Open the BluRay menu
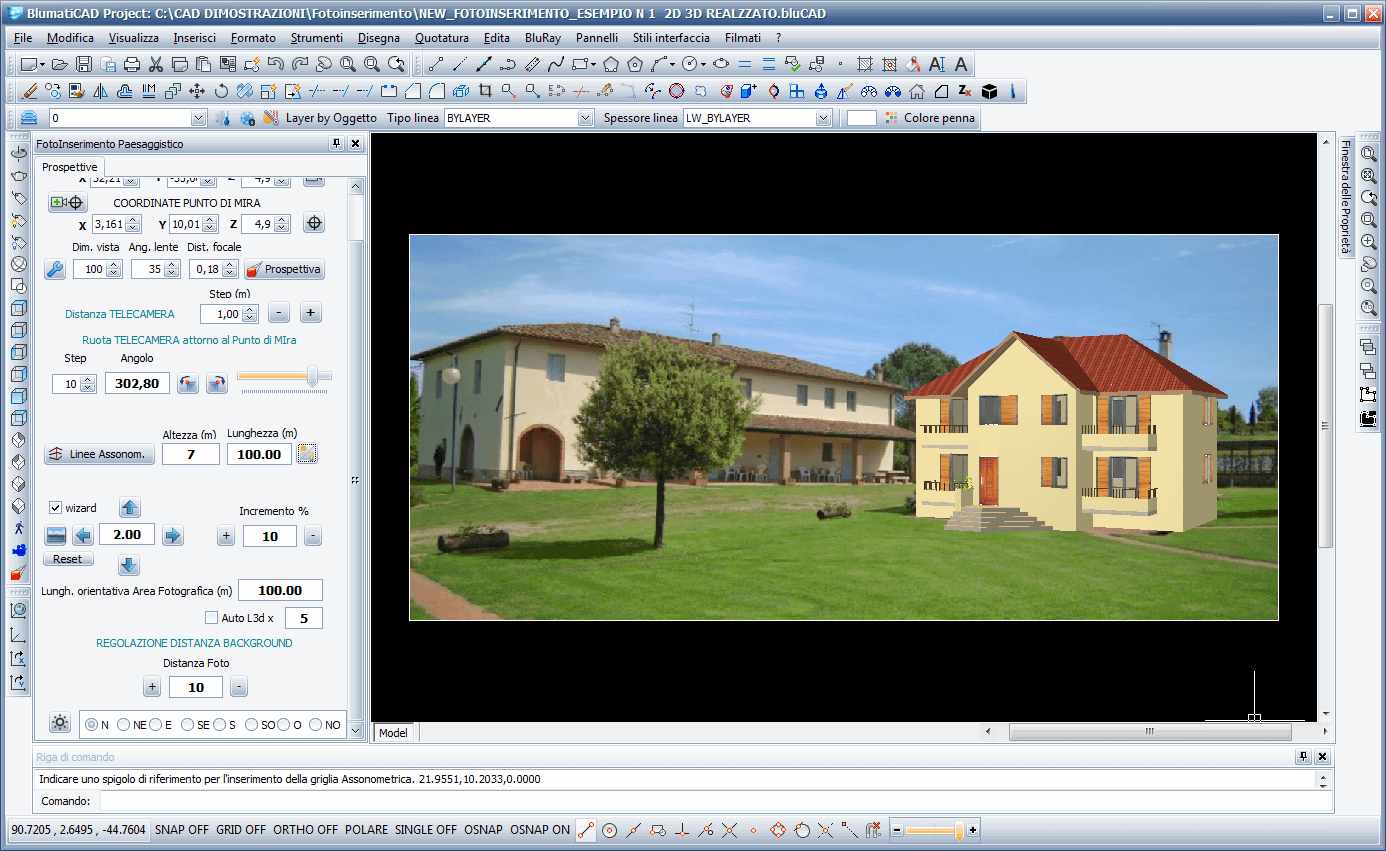The height and width of the screenshot is (851, 1386). pos(543,38)
